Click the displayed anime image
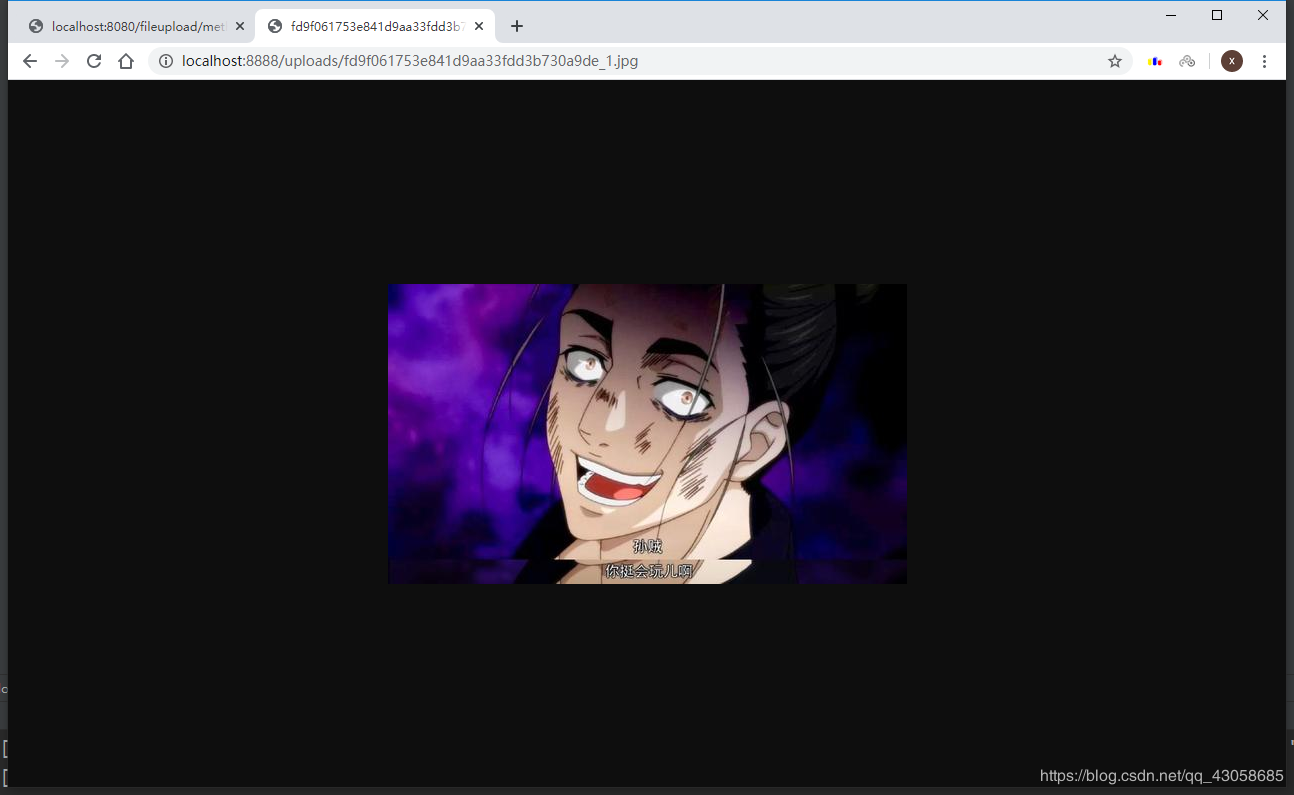Viewport: 1294px width, 795px height. point(647,434)
